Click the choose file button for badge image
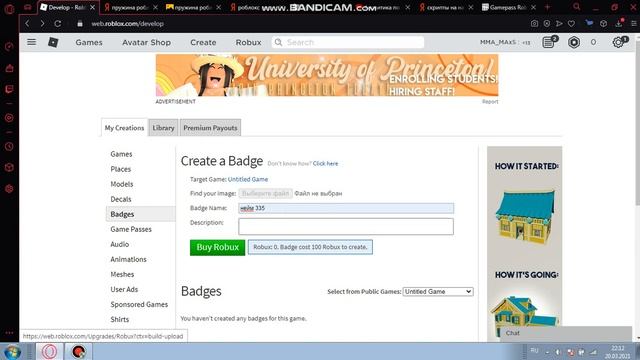The height and width of the screenshot is (360, 640). click(265, 193)
